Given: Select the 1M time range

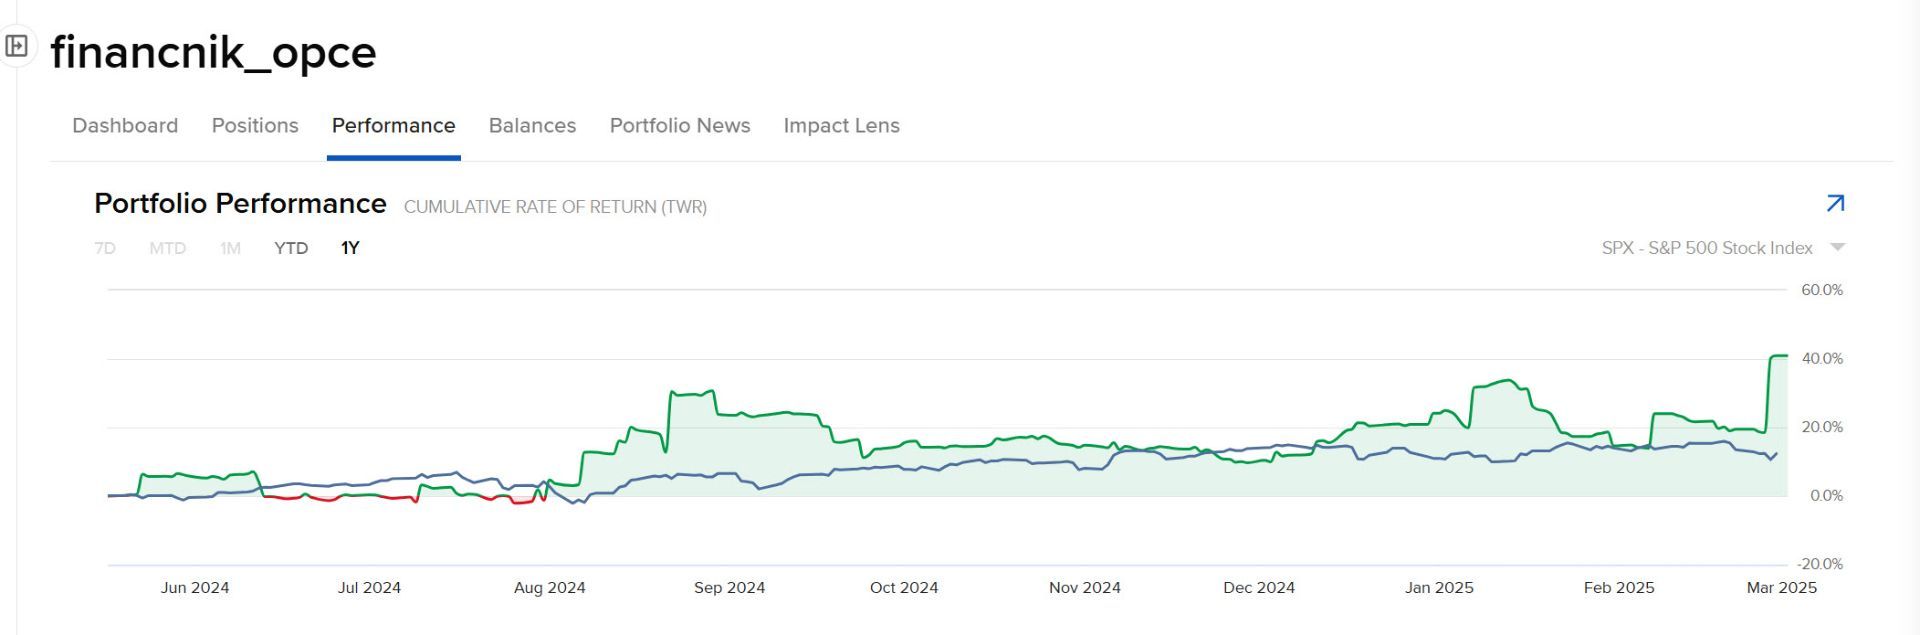Looking at the screenshot, I should (230, 248).
